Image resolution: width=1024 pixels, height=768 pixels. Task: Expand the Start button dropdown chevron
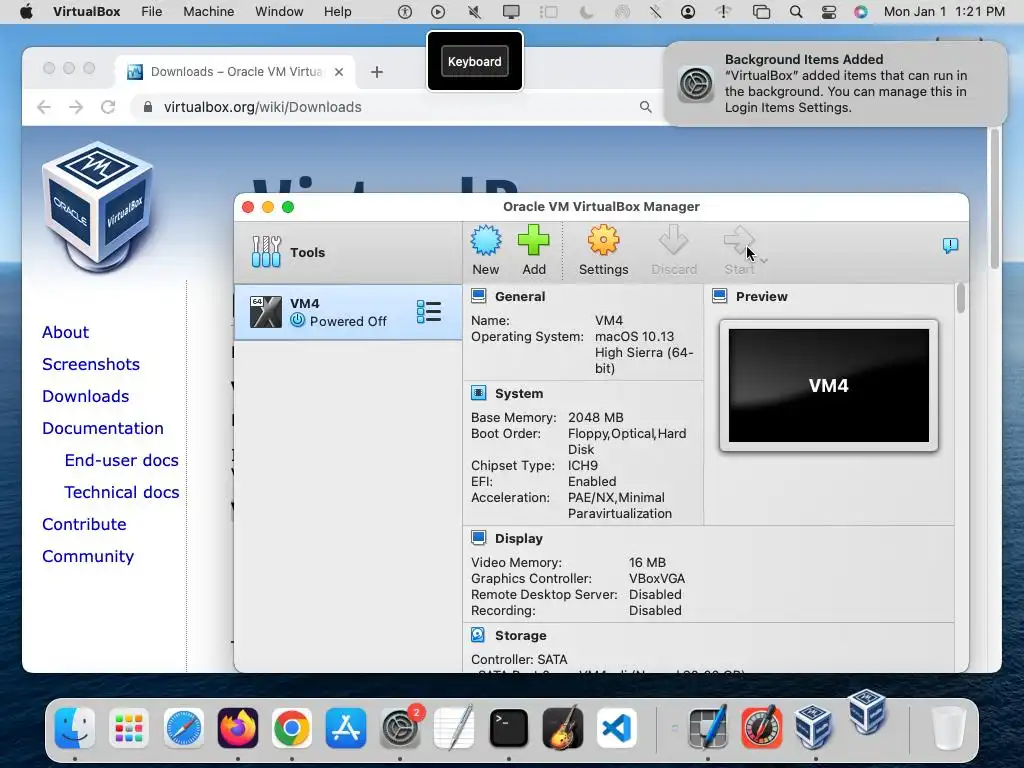764,261
